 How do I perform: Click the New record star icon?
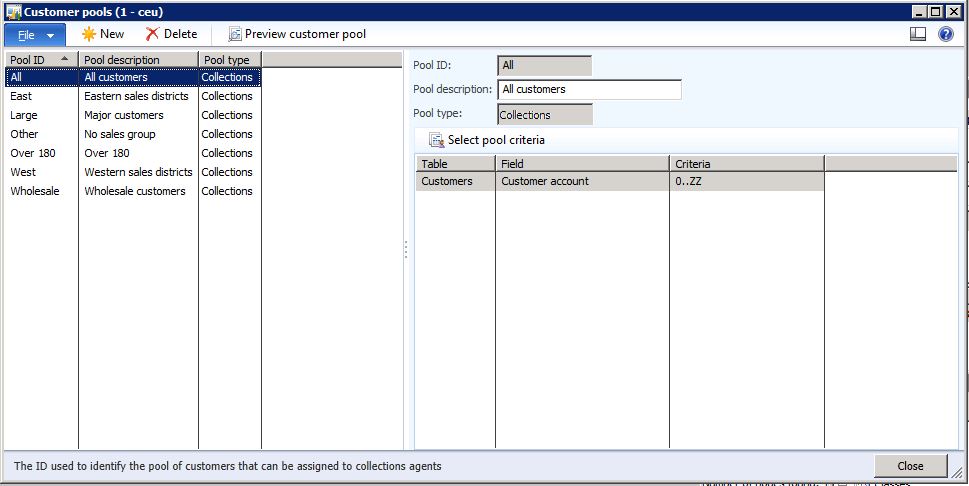(88, 34)
